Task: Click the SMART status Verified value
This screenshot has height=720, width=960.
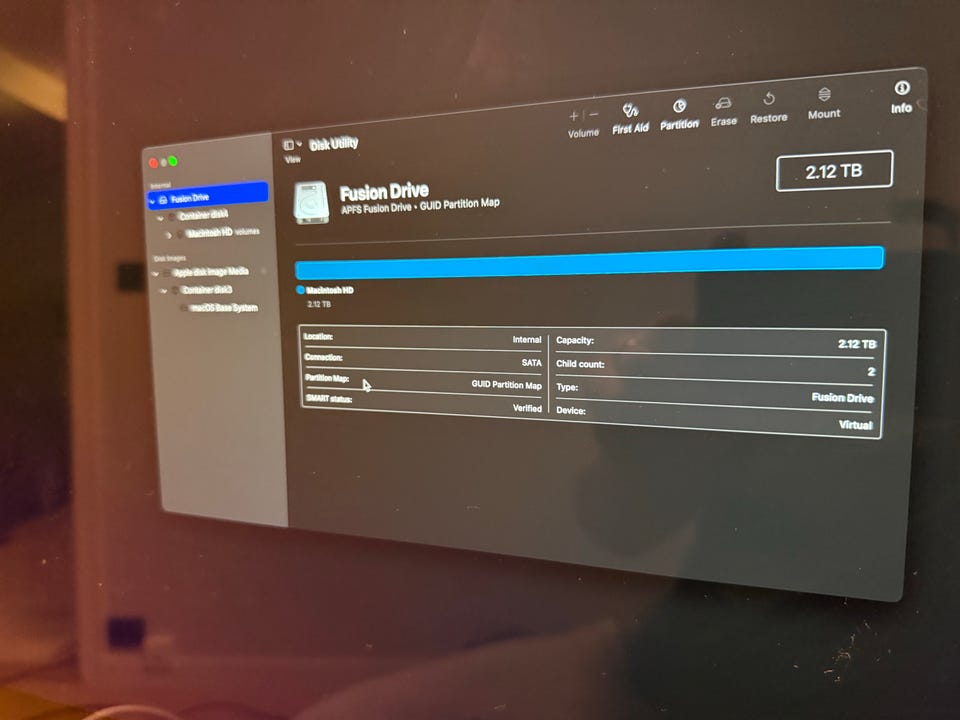Action: click(527, 408)
